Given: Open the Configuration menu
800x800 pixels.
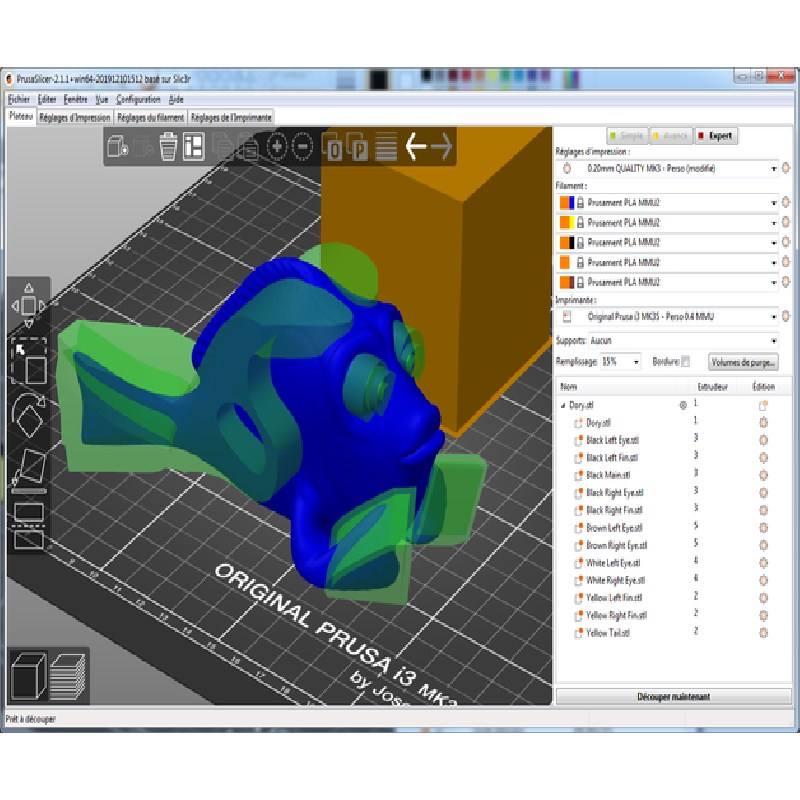Looking at the screenshot, I should pos(138,99).
